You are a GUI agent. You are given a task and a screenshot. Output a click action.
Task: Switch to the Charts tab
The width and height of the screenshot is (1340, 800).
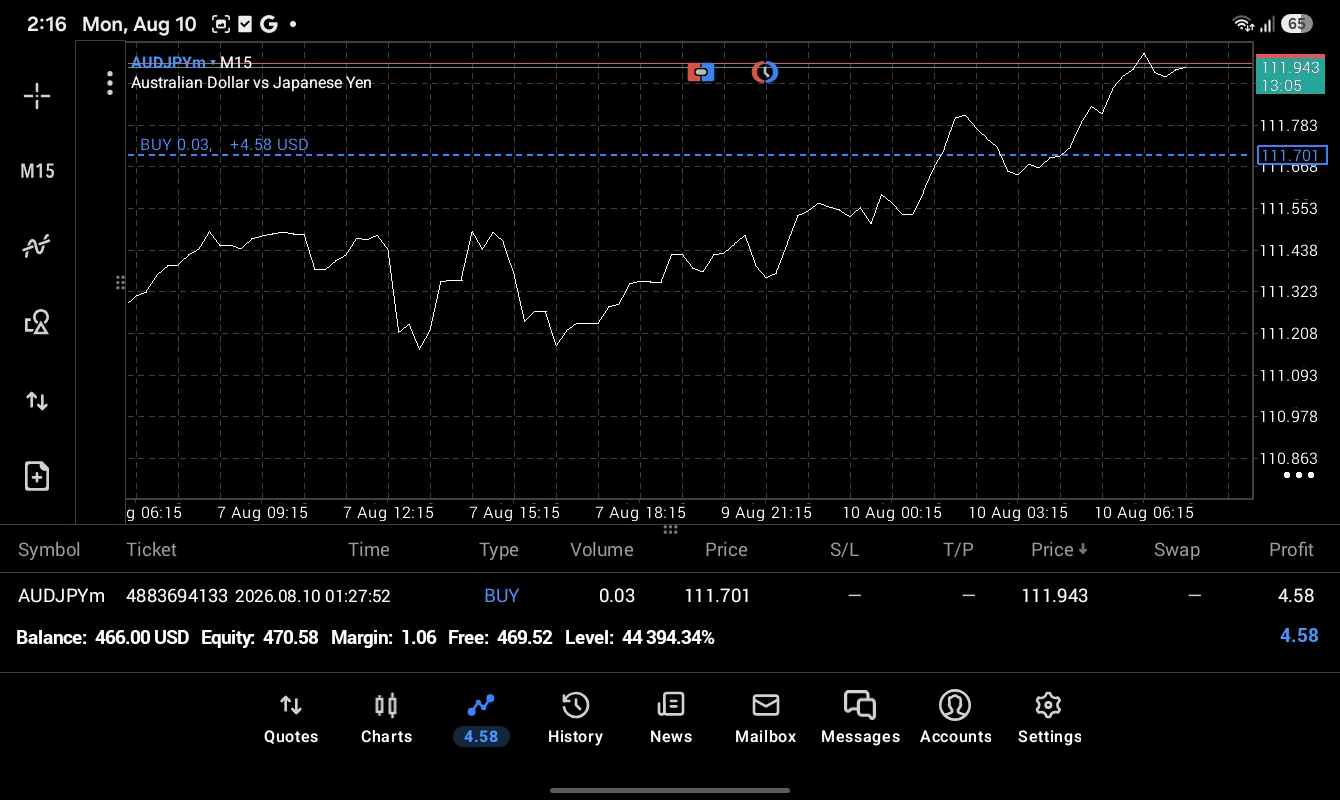386,719
